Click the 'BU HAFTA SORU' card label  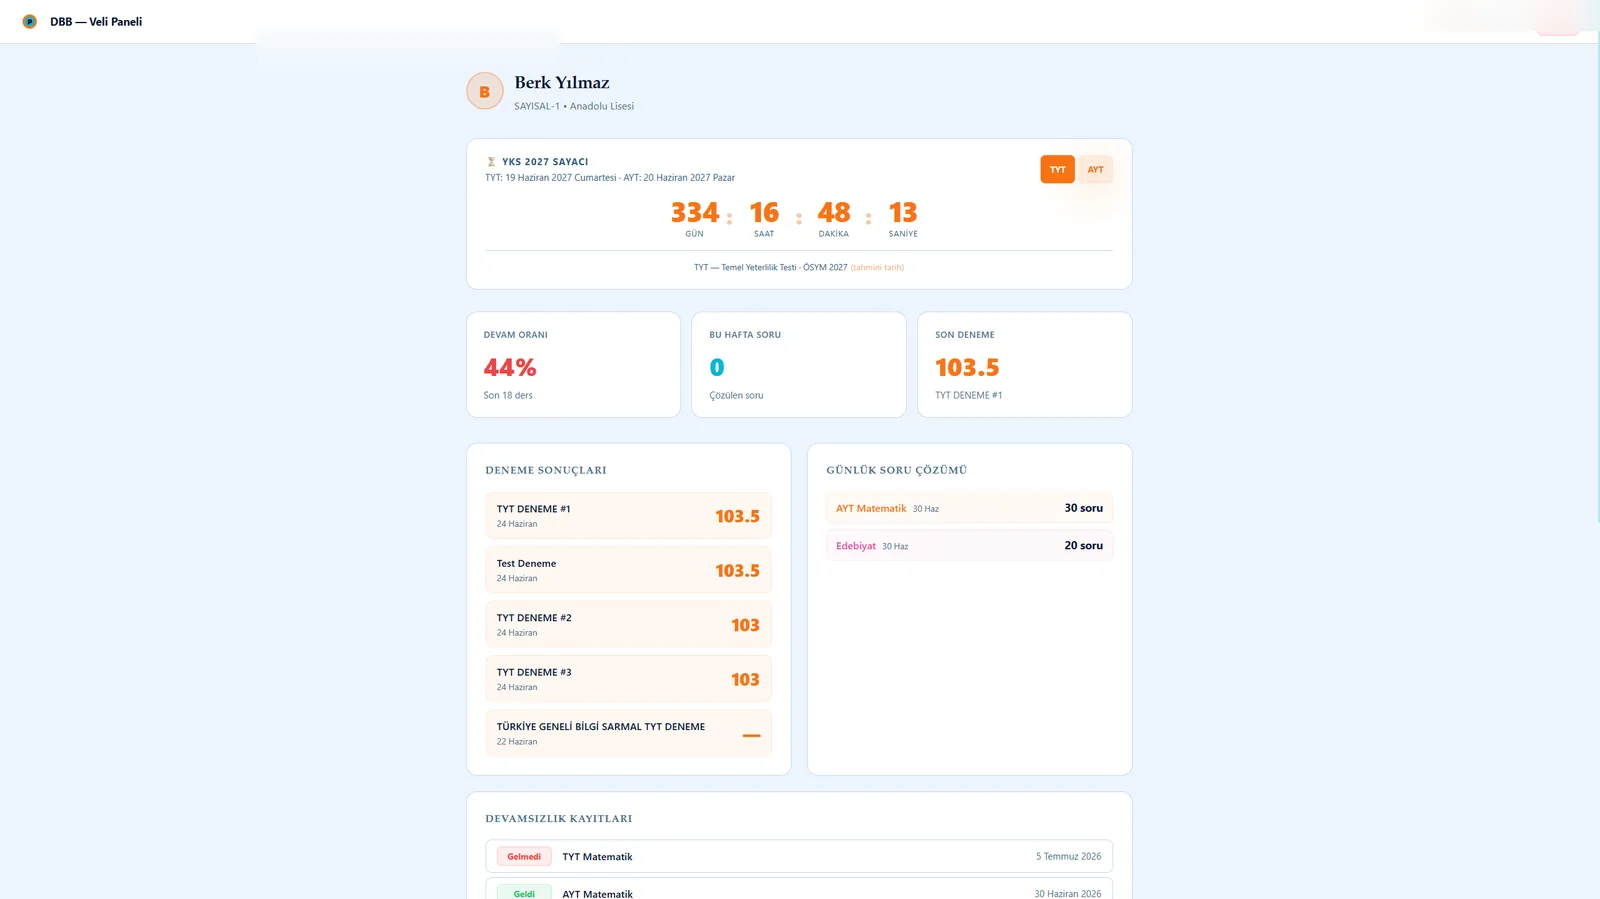click(x=745, y=335)
